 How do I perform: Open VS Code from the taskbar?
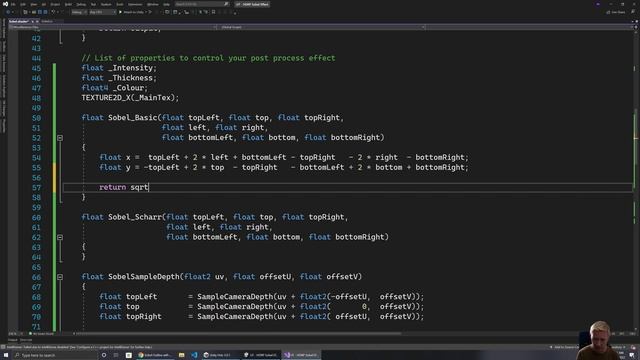point(194,355)
